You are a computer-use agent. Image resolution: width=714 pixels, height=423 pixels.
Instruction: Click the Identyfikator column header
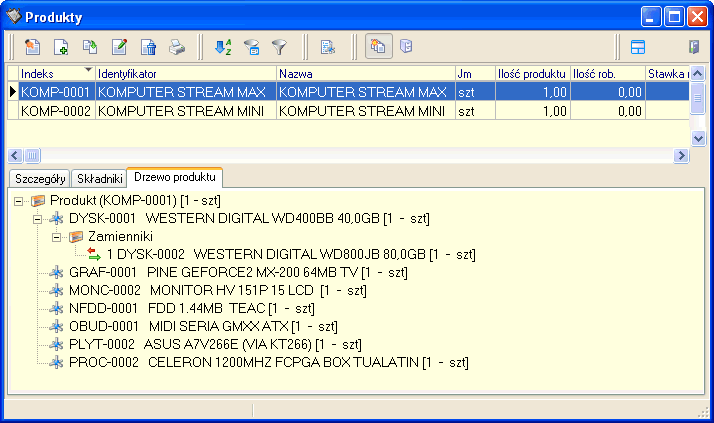(186, 74)
